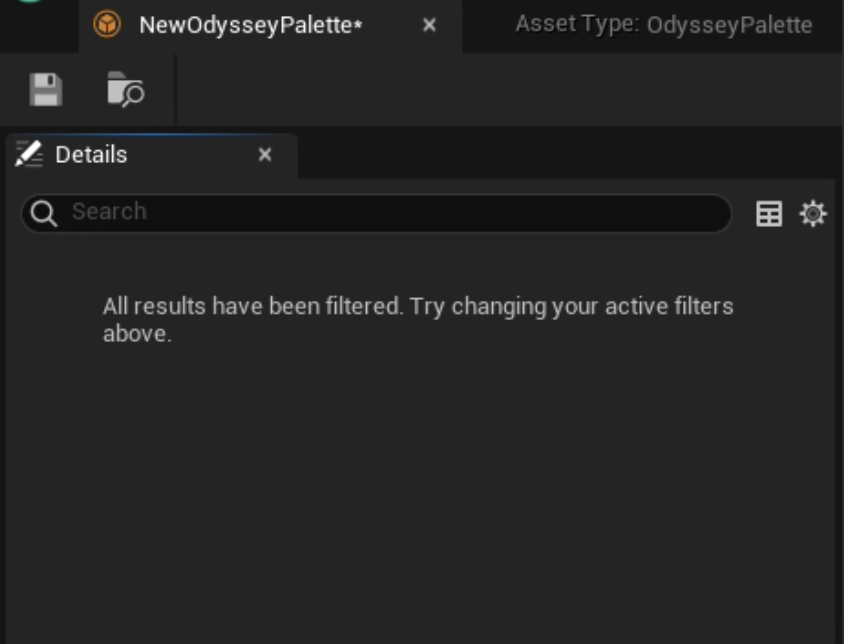The width and height of the screenshot is (844, 644).
Task: Close the NewOdysseyPalette* tab
Action: (429, 25)
